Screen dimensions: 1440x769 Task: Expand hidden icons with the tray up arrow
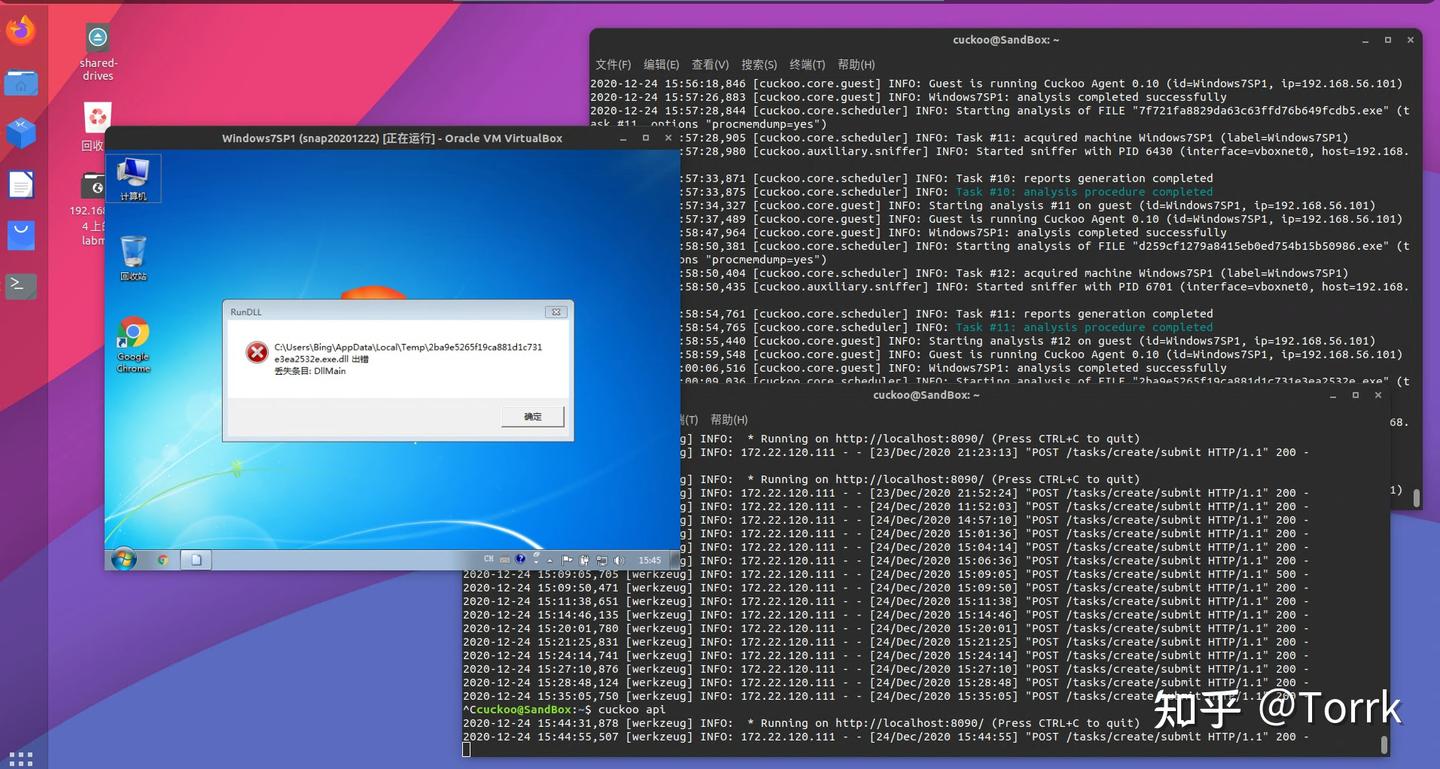(549, 561)
